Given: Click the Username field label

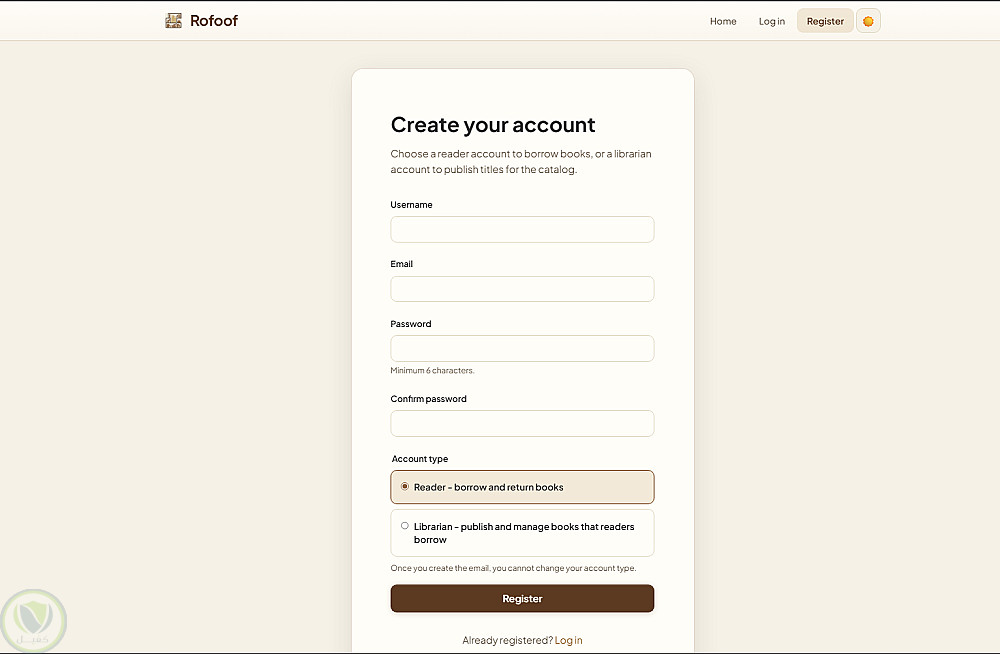Looking at the screenshot, I should 411,205.
